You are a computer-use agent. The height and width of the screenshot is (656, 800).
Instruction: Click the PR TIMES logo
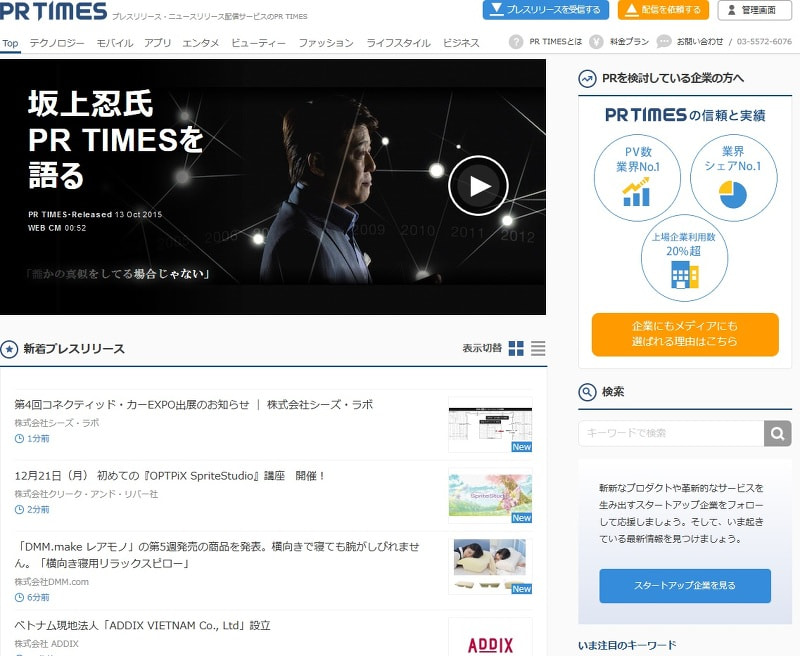point(54,12)
